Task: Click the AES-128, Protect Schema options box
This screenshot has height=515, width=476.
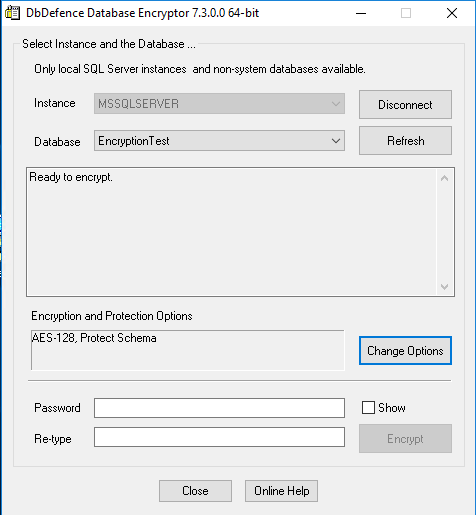Action: coord(188,350)
